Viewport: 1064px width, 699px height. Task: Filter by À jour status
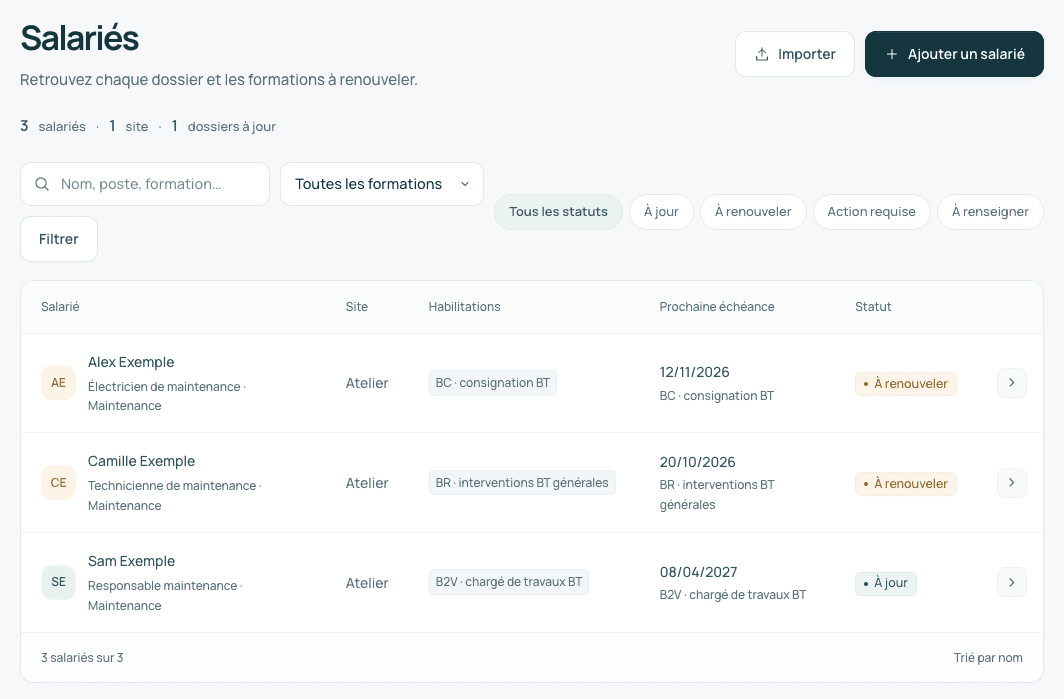(662, 212)
